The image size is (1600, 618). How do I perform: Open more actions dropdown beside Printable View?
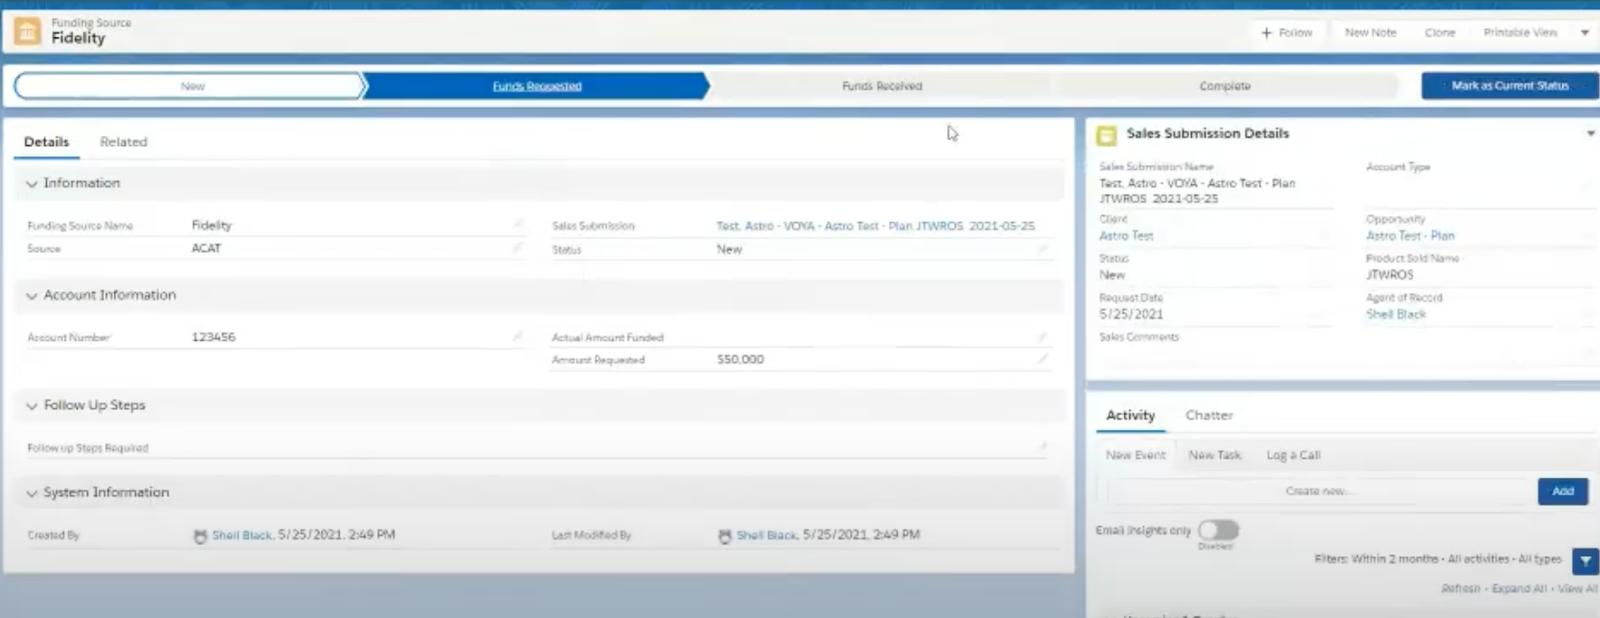[1585, 33]
